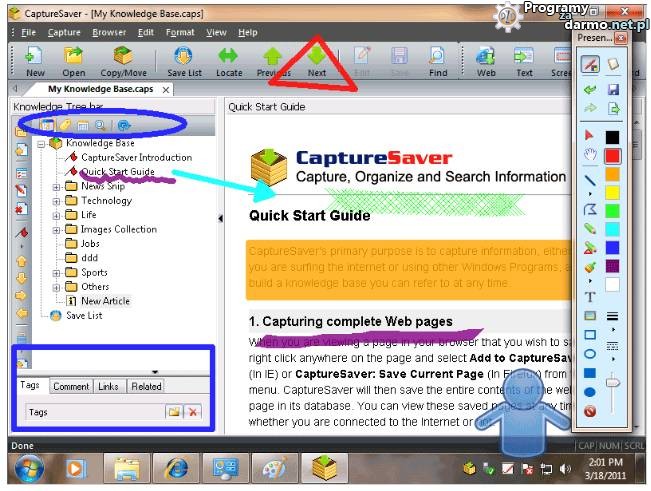
Task: Switch to the Comment tab
Action: [70, 386]
